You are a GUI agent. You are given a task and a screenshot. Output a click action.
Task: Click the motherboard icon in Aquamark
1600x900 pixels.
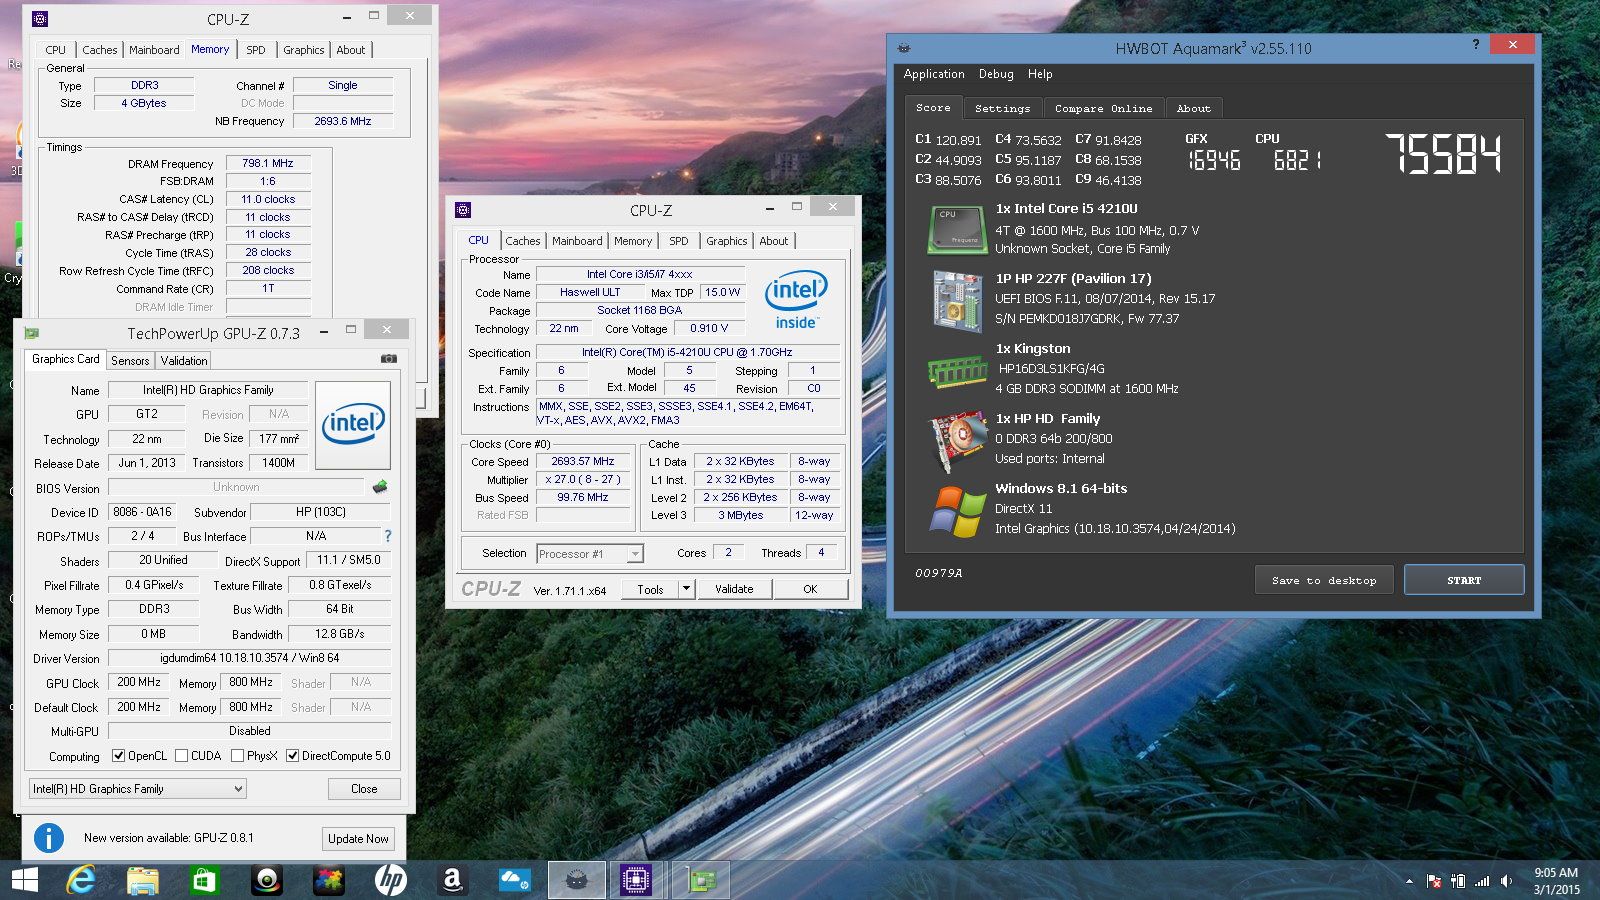pyautogui.click(x=957, y=300)
